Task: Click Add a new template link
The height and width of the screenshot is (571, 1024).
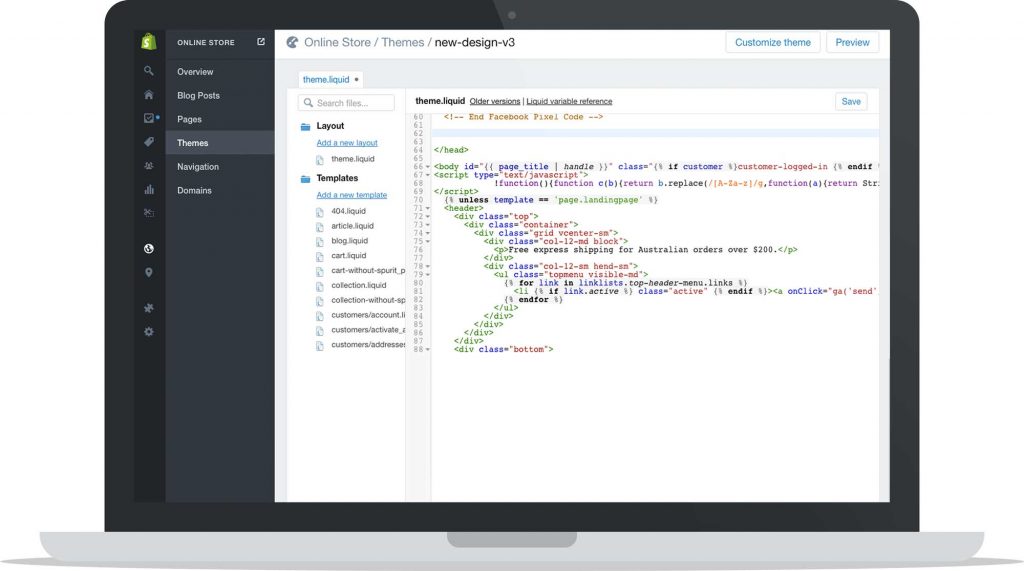Action: click(351, 195)
